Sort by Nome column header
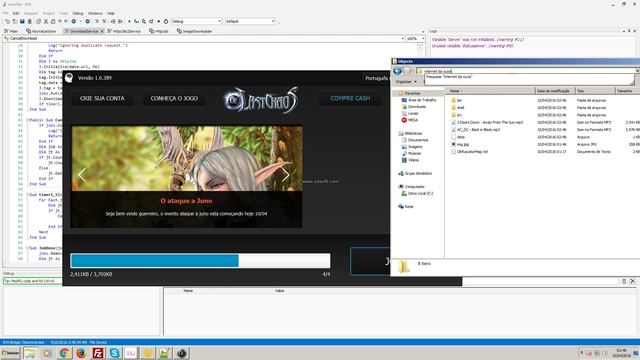The height and width of the screenshot is (360, 640). pyautogui.click(x=490, y=91)
